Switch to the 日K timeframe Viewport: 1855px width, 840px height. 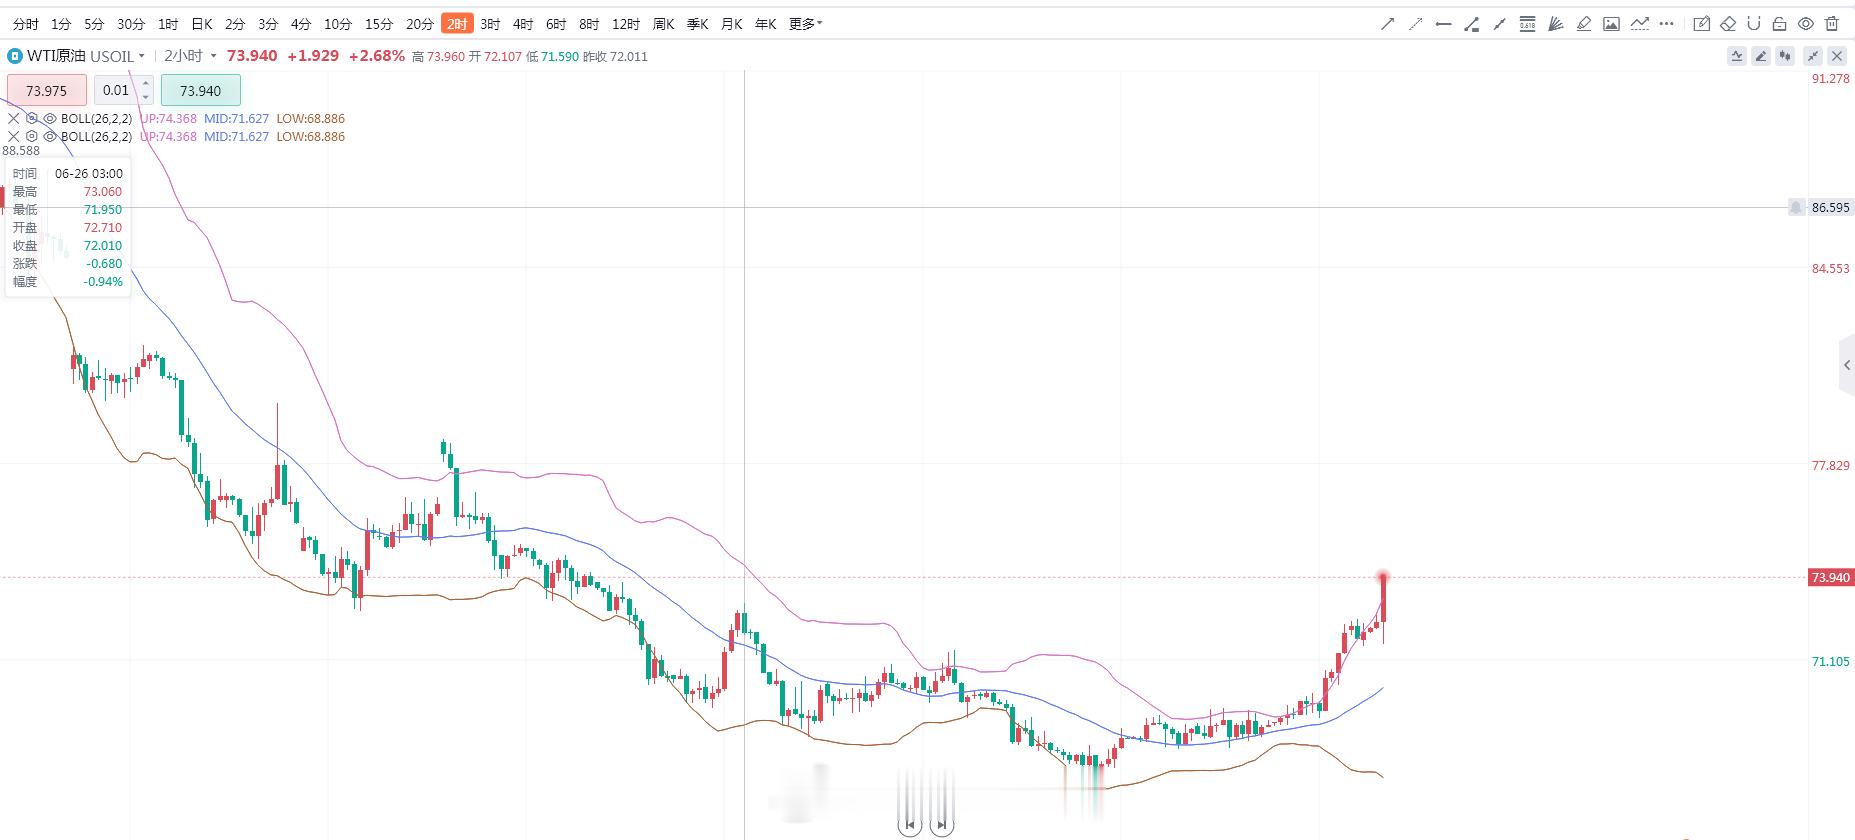202,24
